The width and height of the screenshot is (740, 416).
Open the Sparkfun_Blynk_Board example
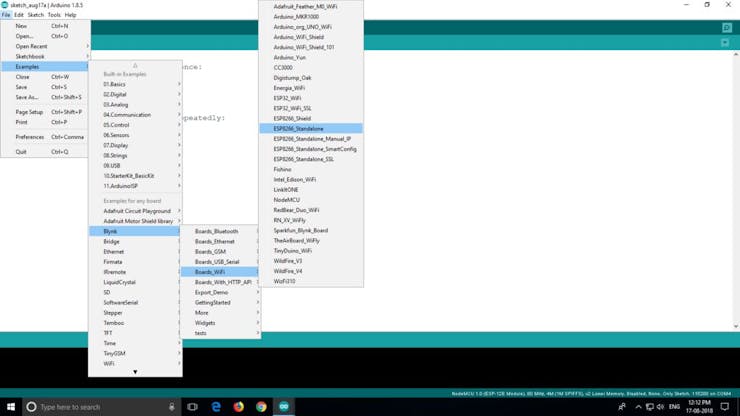pos(311,230)
